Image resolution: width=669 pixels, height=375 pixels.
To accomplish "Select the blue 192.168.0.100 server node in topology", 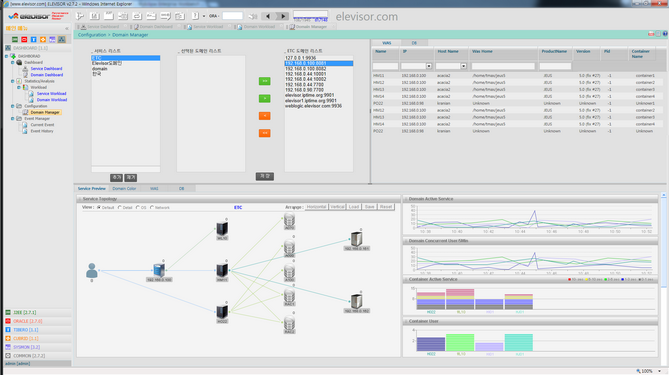I will click(159, 270).
